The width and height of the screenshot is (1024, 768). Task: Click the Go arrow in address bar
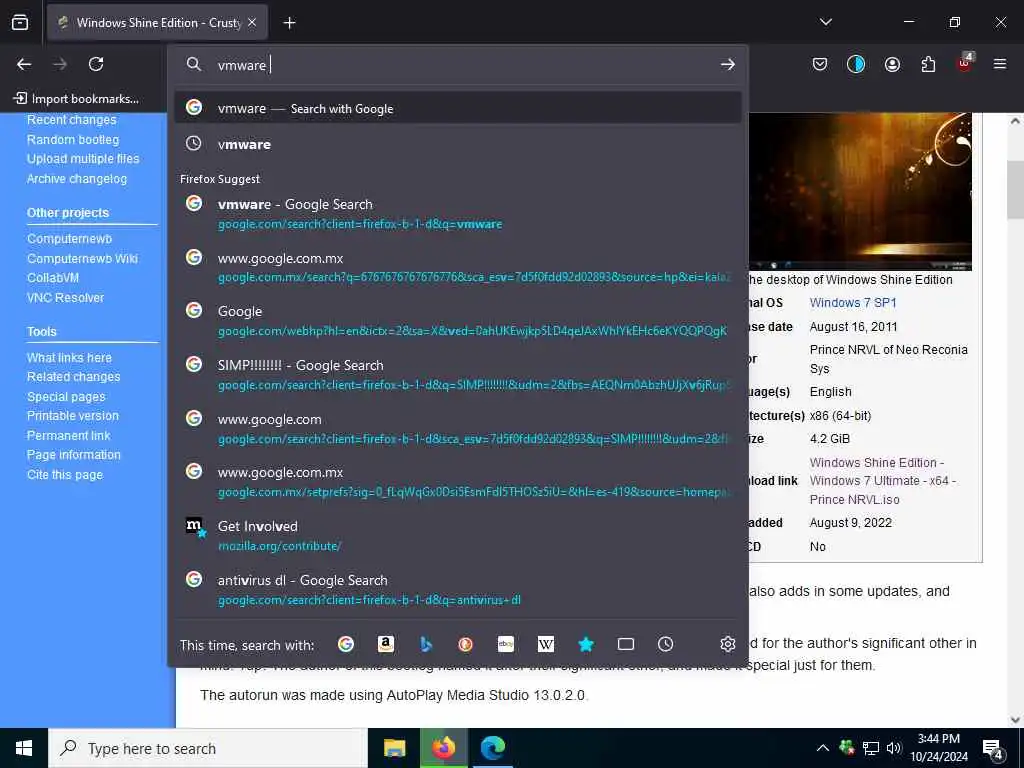(728, 64)
